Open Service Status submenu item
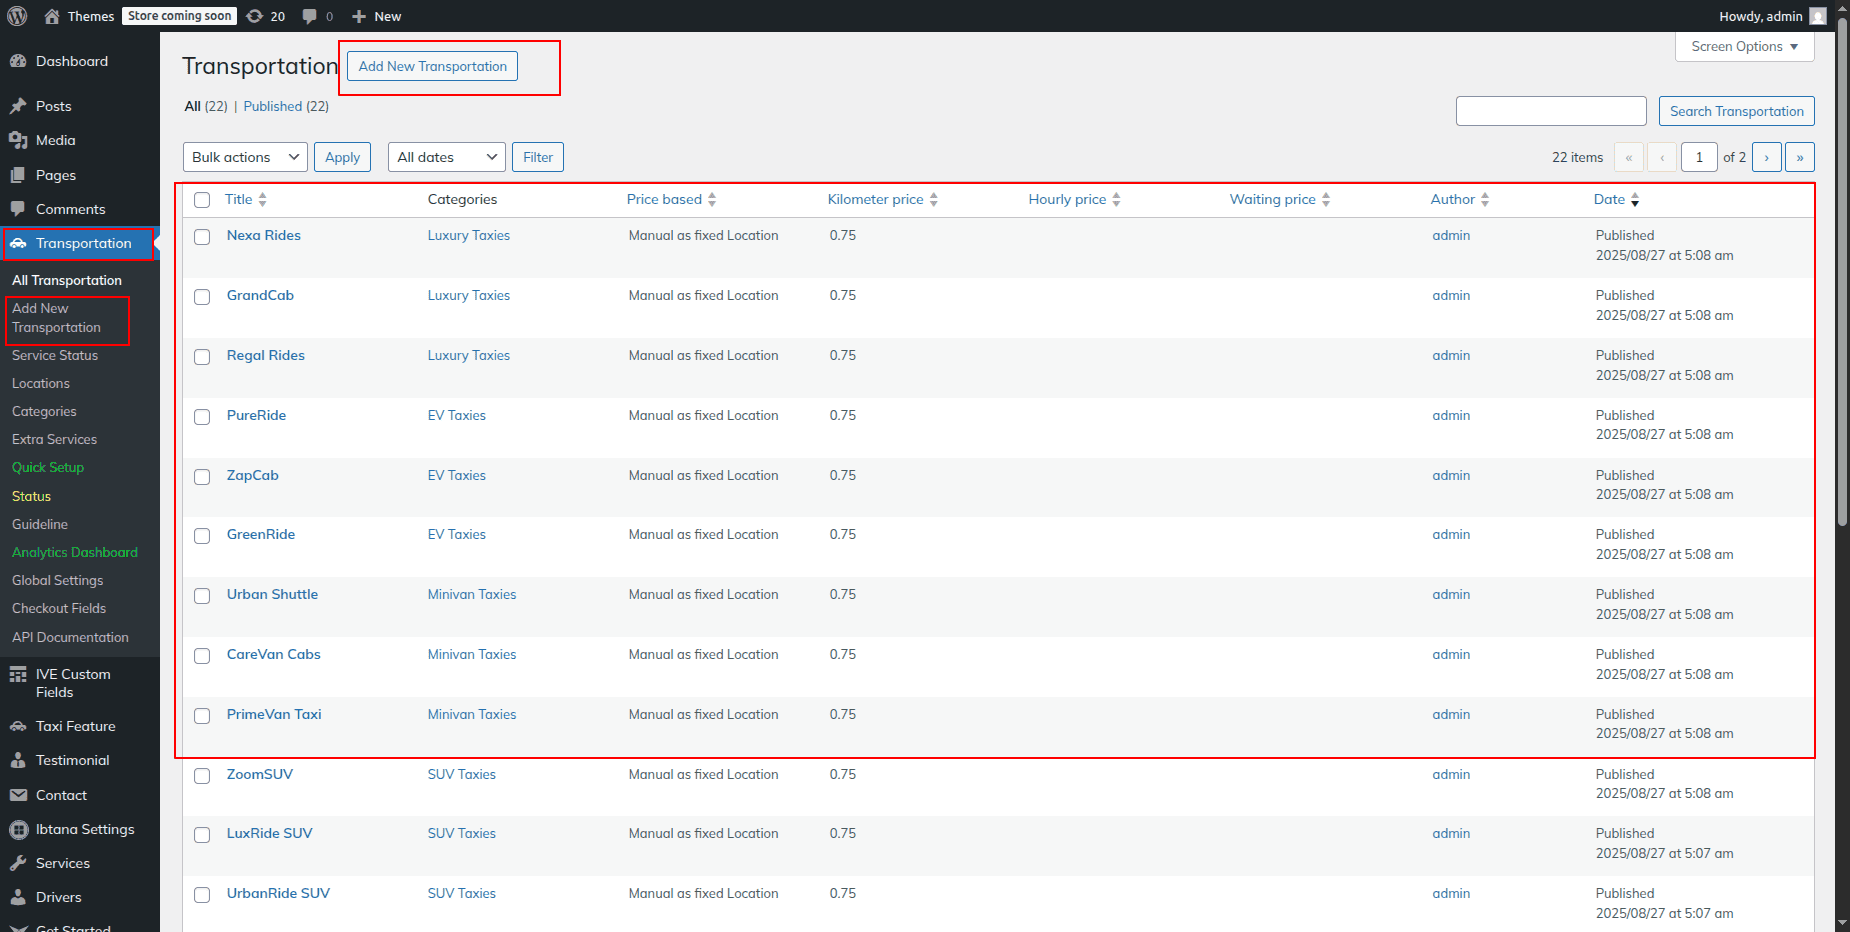Image resolution: width=1850 pixels, height=932 pixels. pos(55,355)
